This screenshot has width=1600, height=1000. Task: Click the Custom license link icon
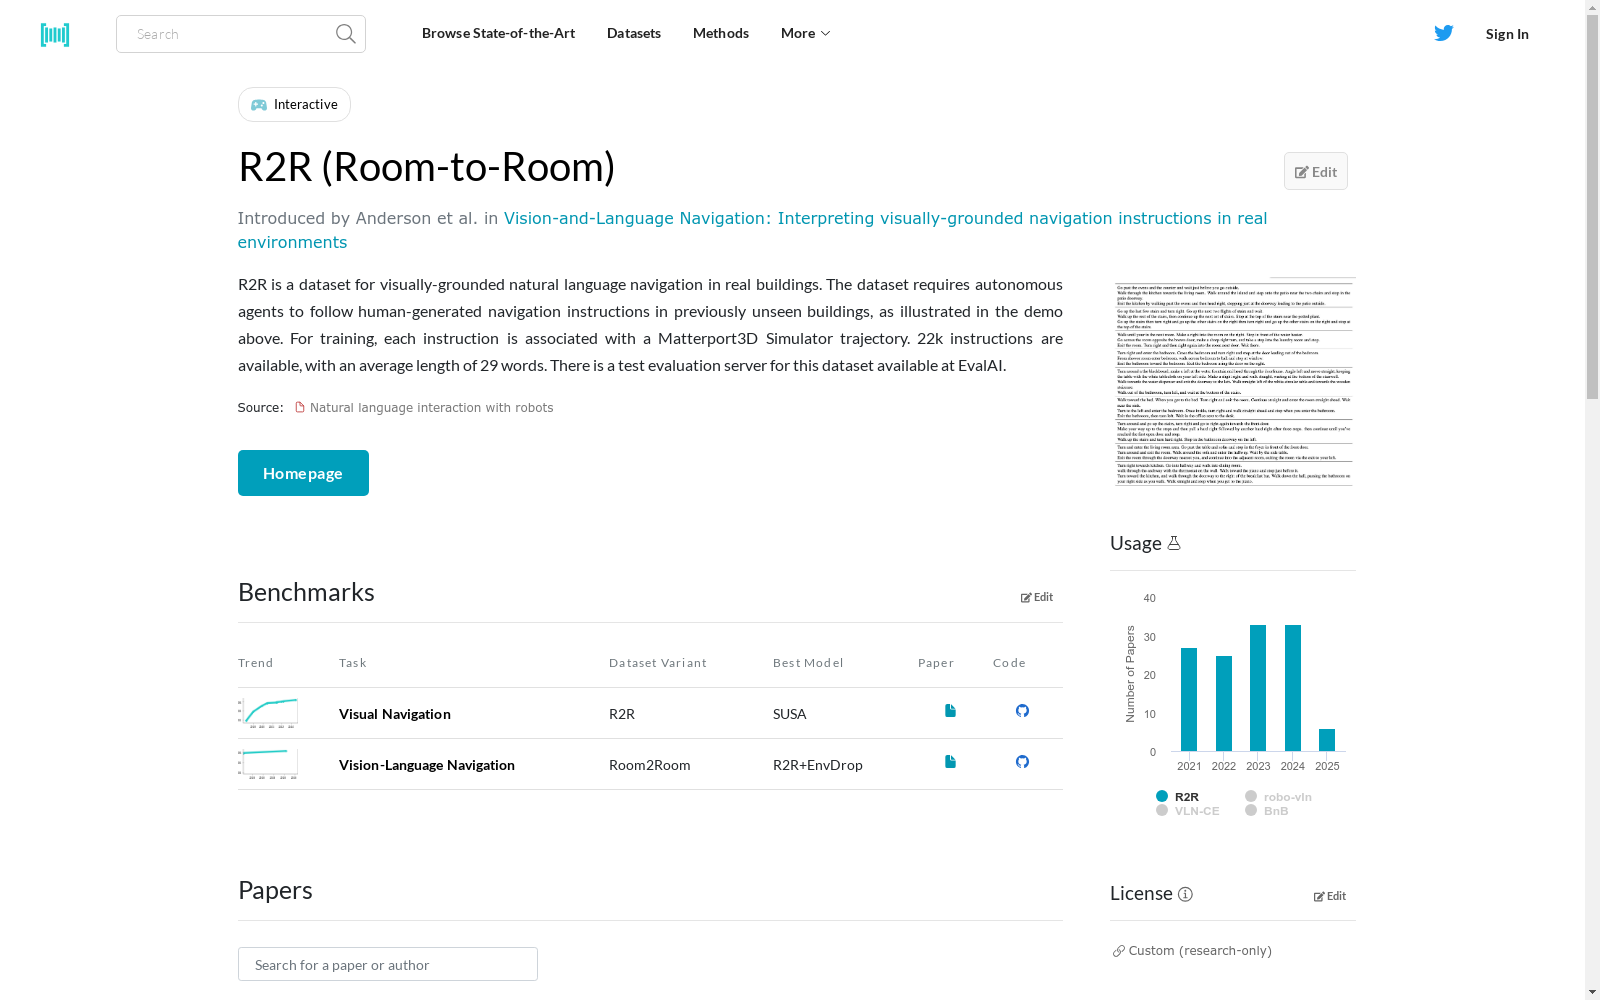pyautogui.click(x=1119, y=951)
